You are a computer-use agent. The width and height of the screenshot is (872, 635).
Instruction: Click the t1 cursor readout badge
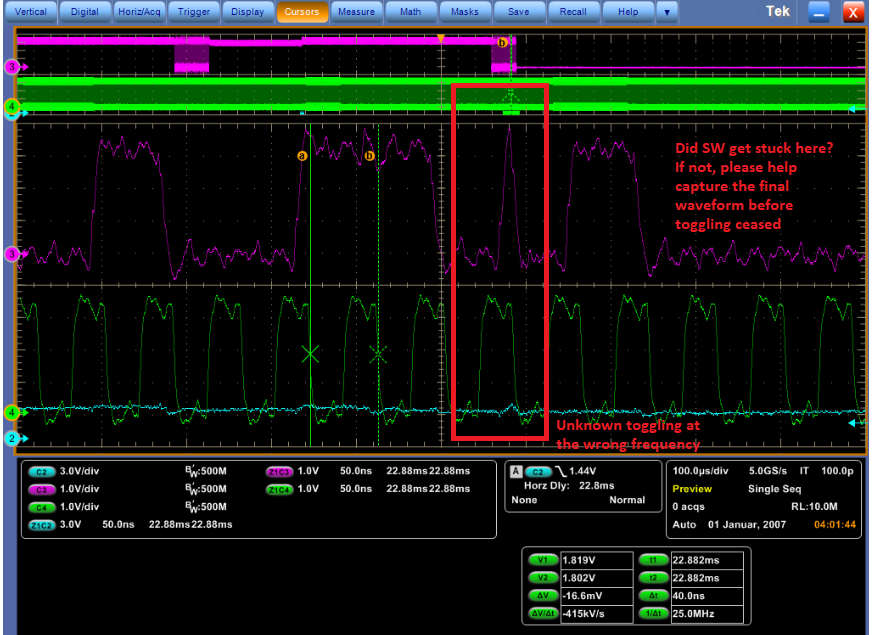tap(652, 560)
